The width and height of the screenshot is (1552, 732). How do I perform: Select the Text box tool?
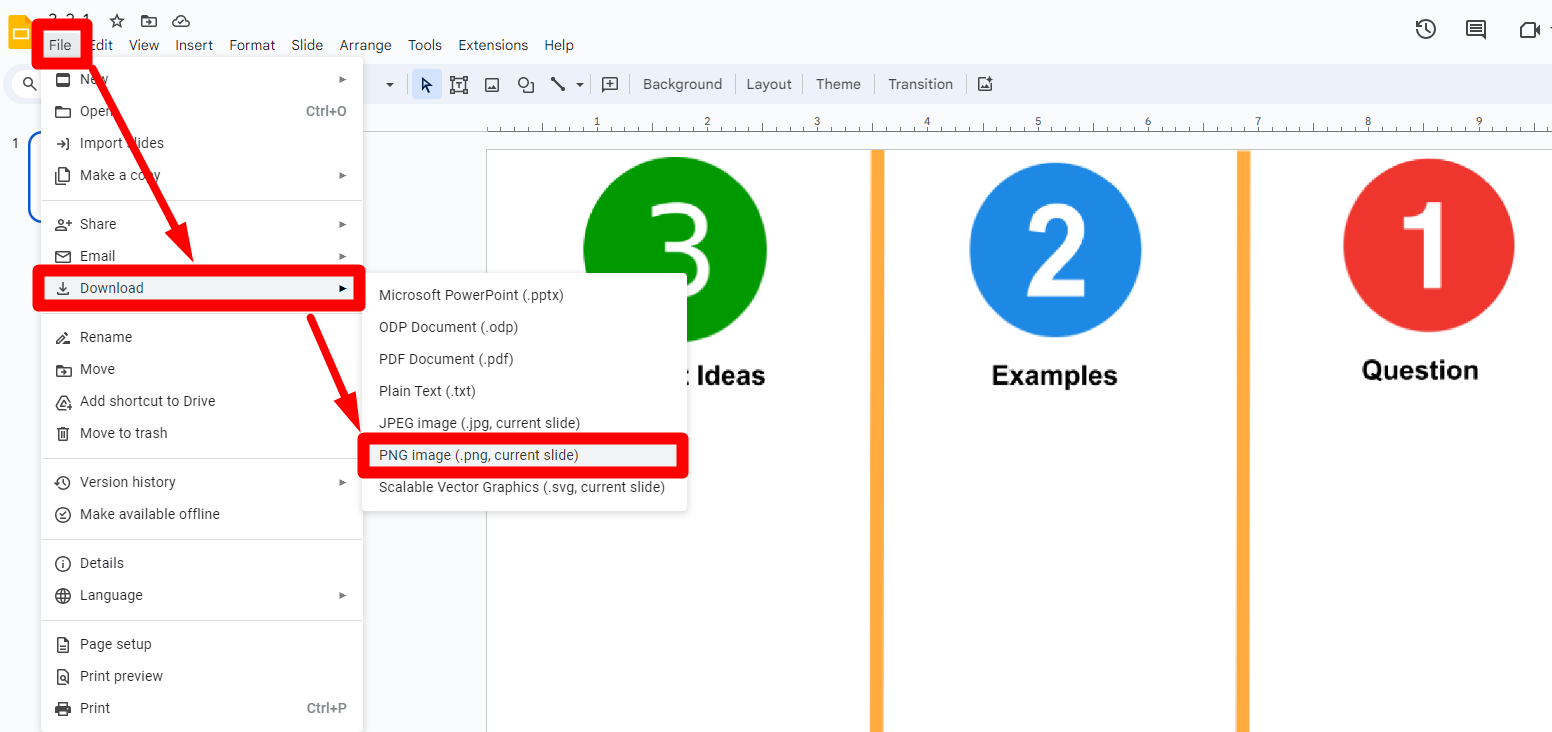pyautogui.click(x=459, y=84)
